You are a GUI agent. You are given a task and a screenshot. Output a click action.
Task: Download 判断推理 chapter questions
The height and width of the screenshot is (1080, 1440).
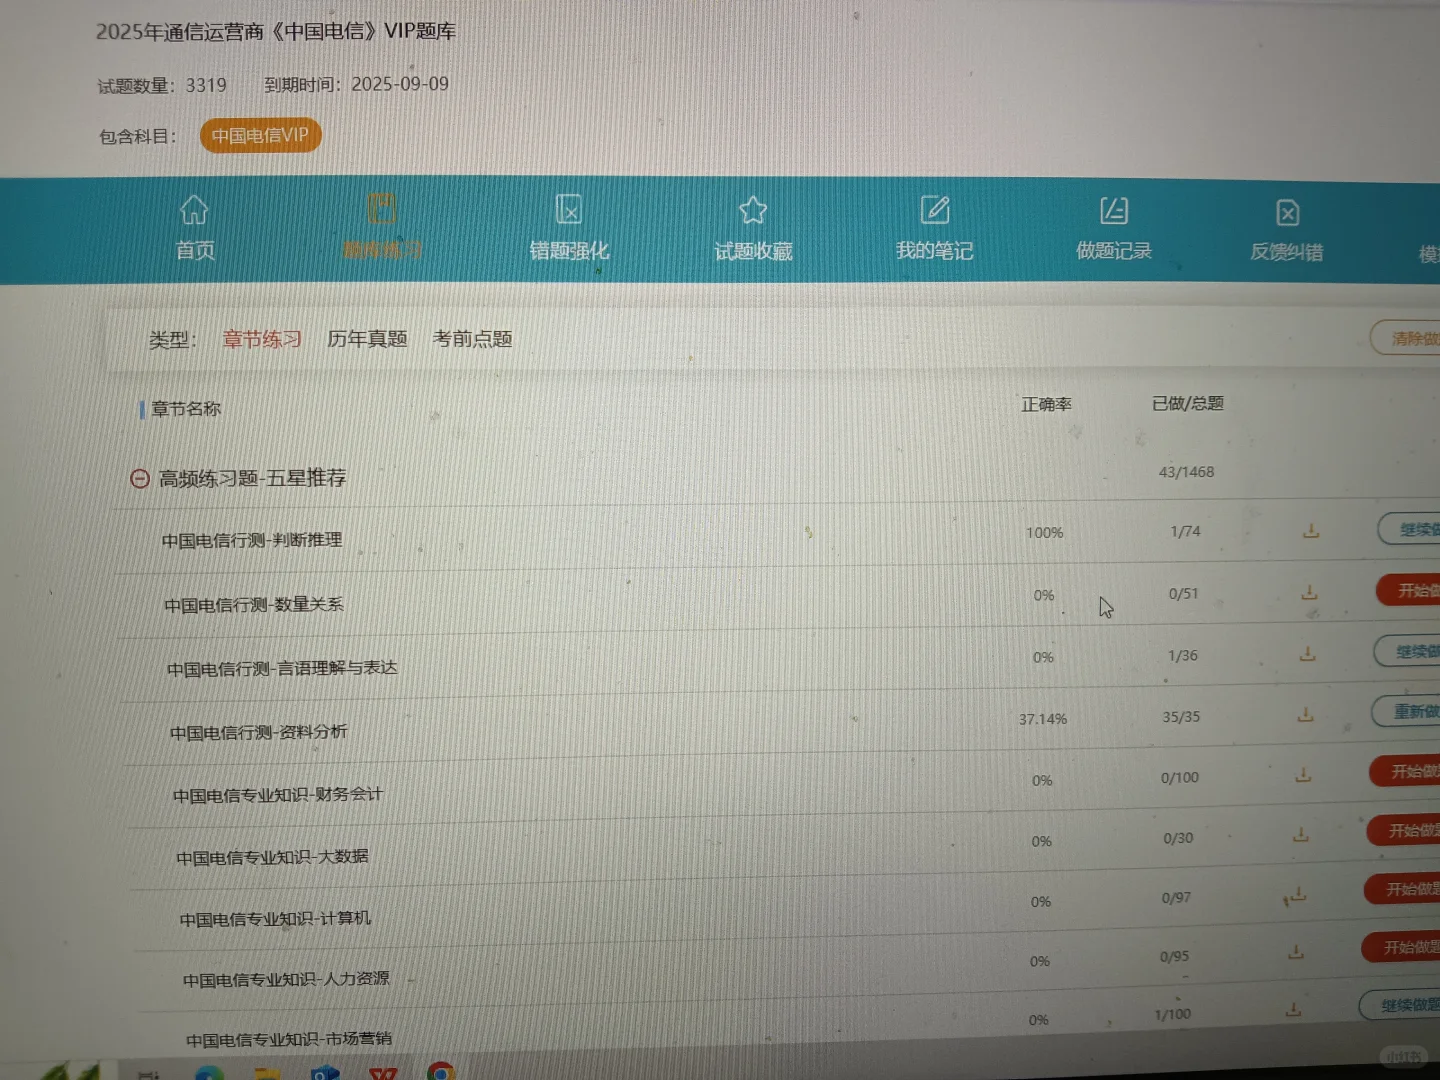pyautogui.click(x=1311, y=531)
